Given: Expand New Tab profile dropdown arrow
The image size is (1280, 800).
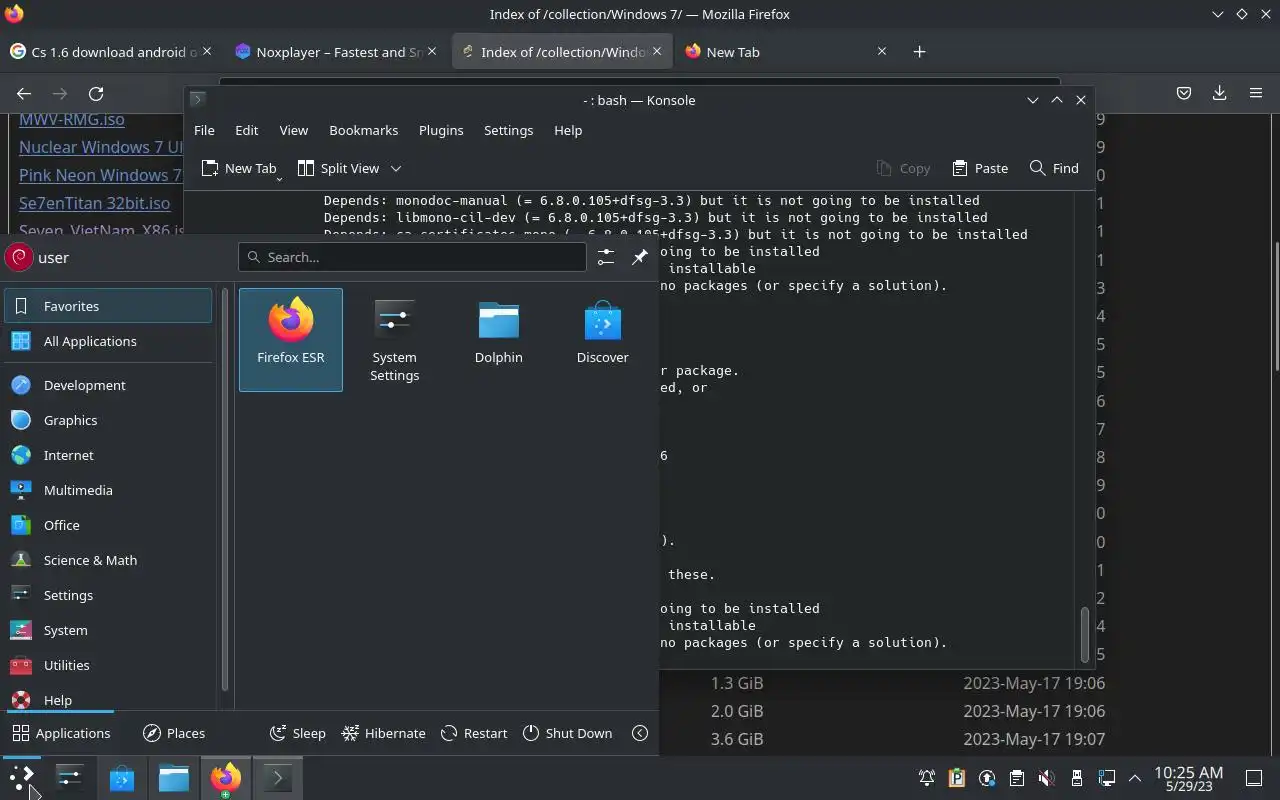Looking at the screenshot, I should tap(279, 178).
